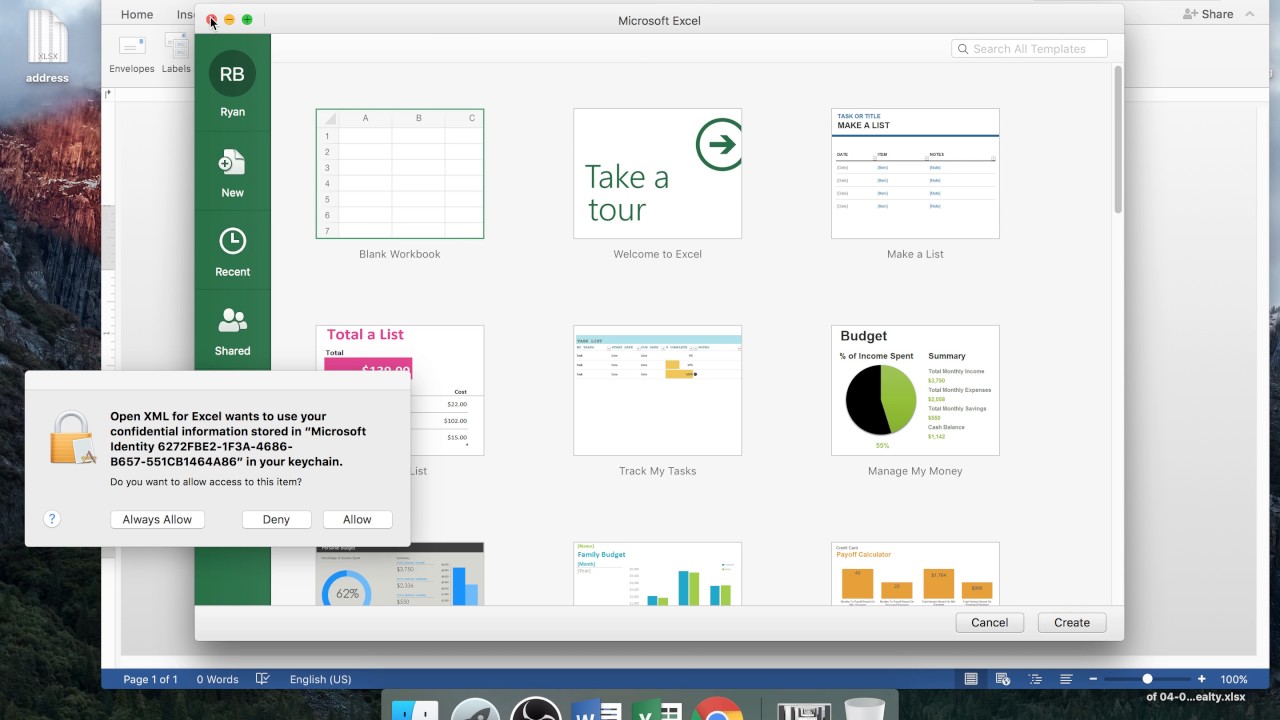
Task: Click Cancel in the Excel template gallery
Action: (990, 622)
